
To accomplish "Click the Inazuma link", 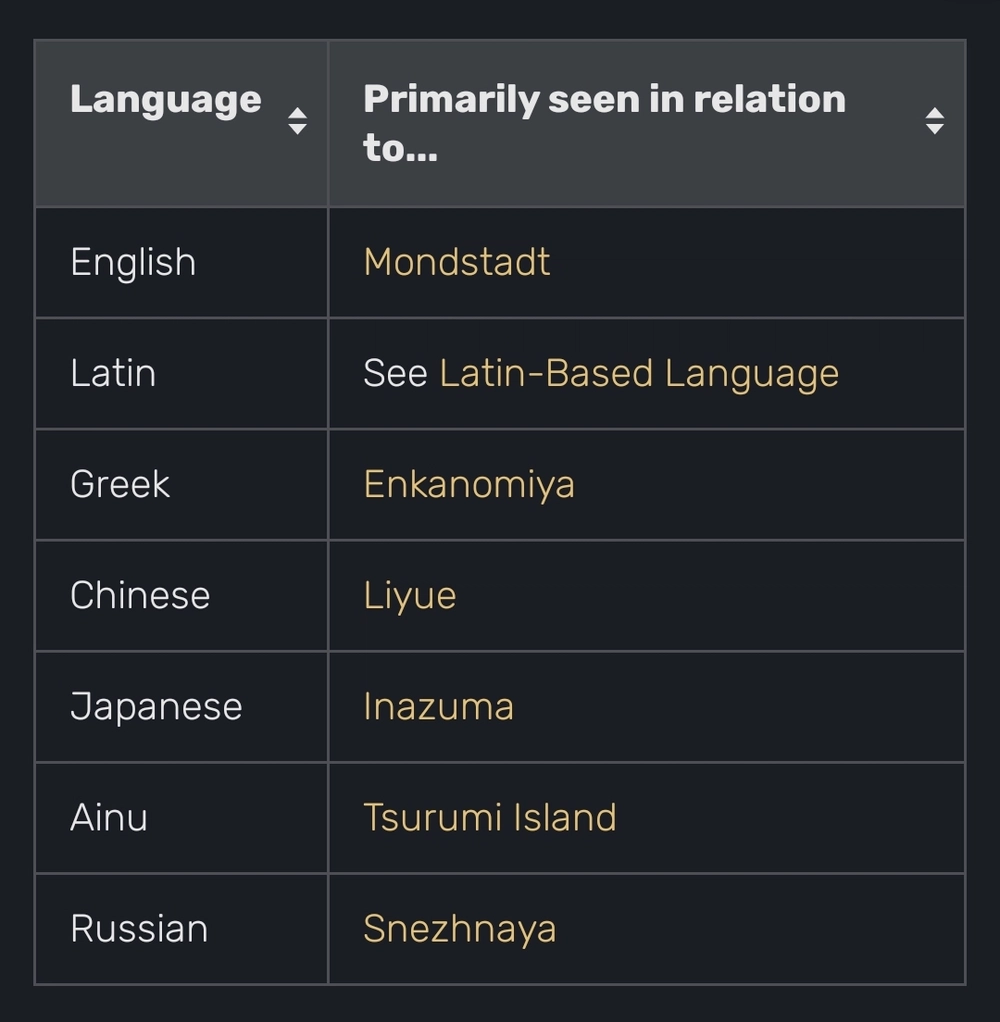I will pyautogui.click(x=437, y=706).
